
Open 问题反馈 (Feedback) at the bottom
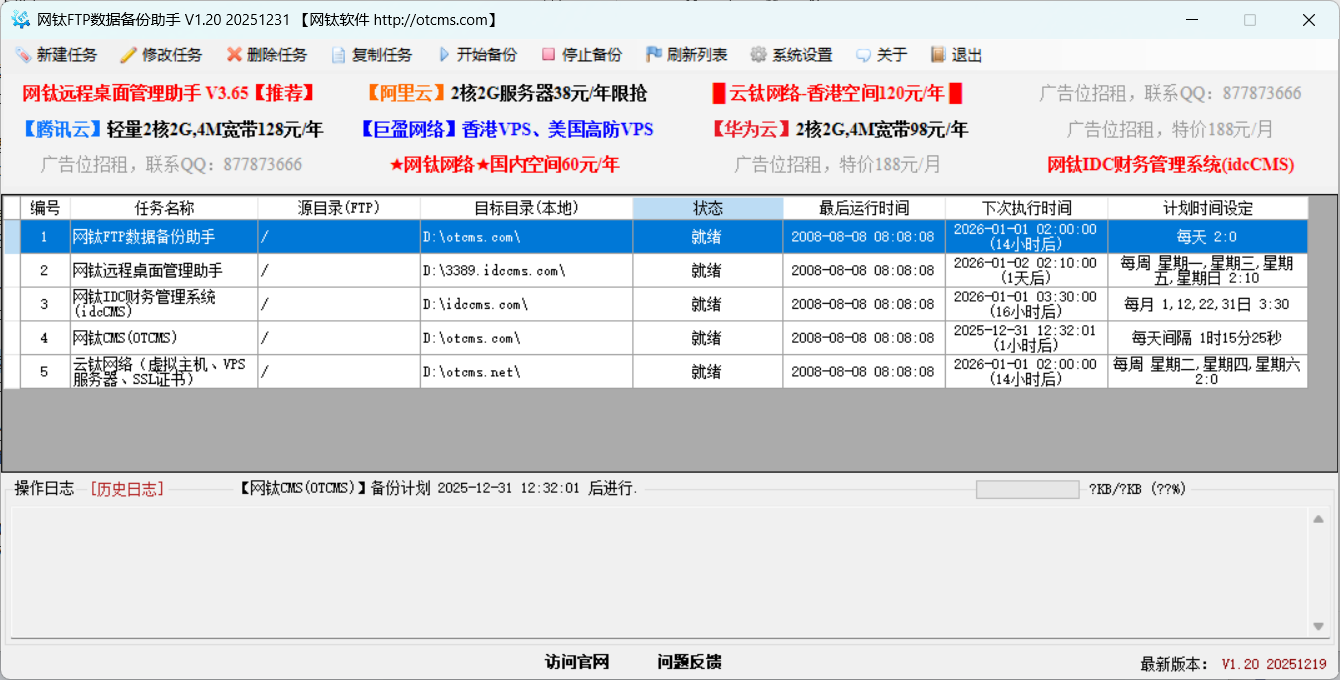690,661
